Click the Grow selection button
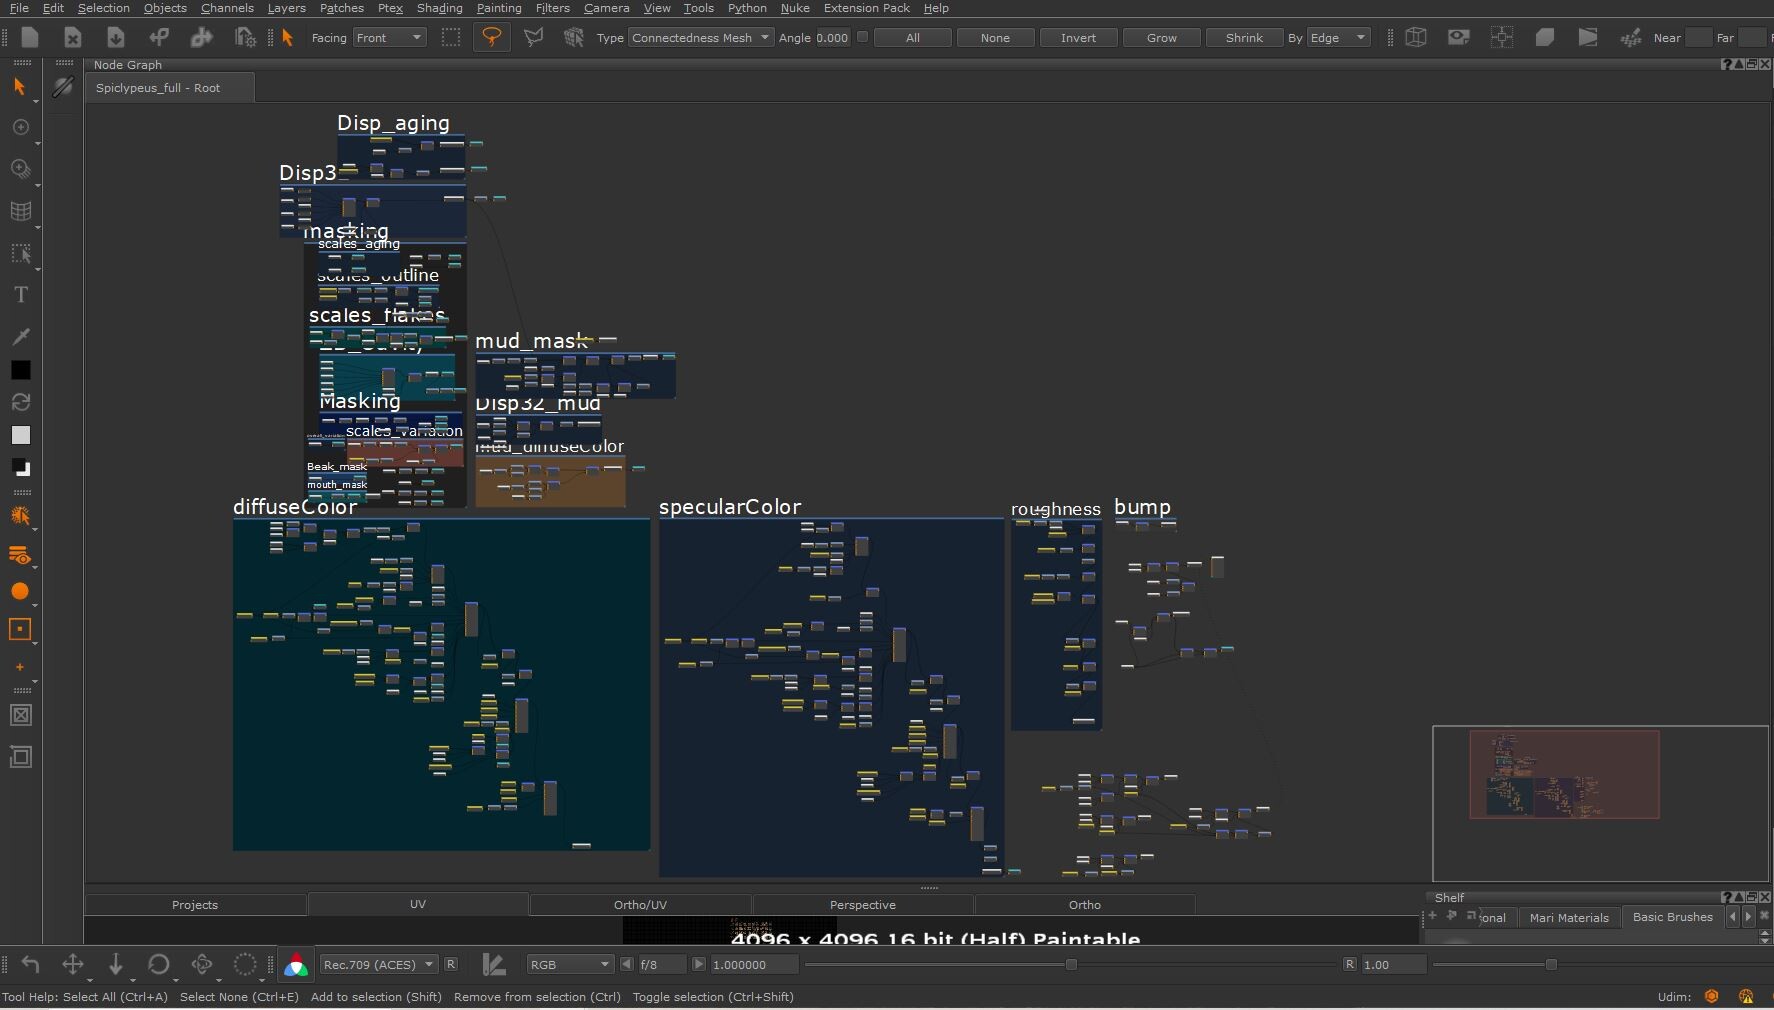 point(1161,37)
